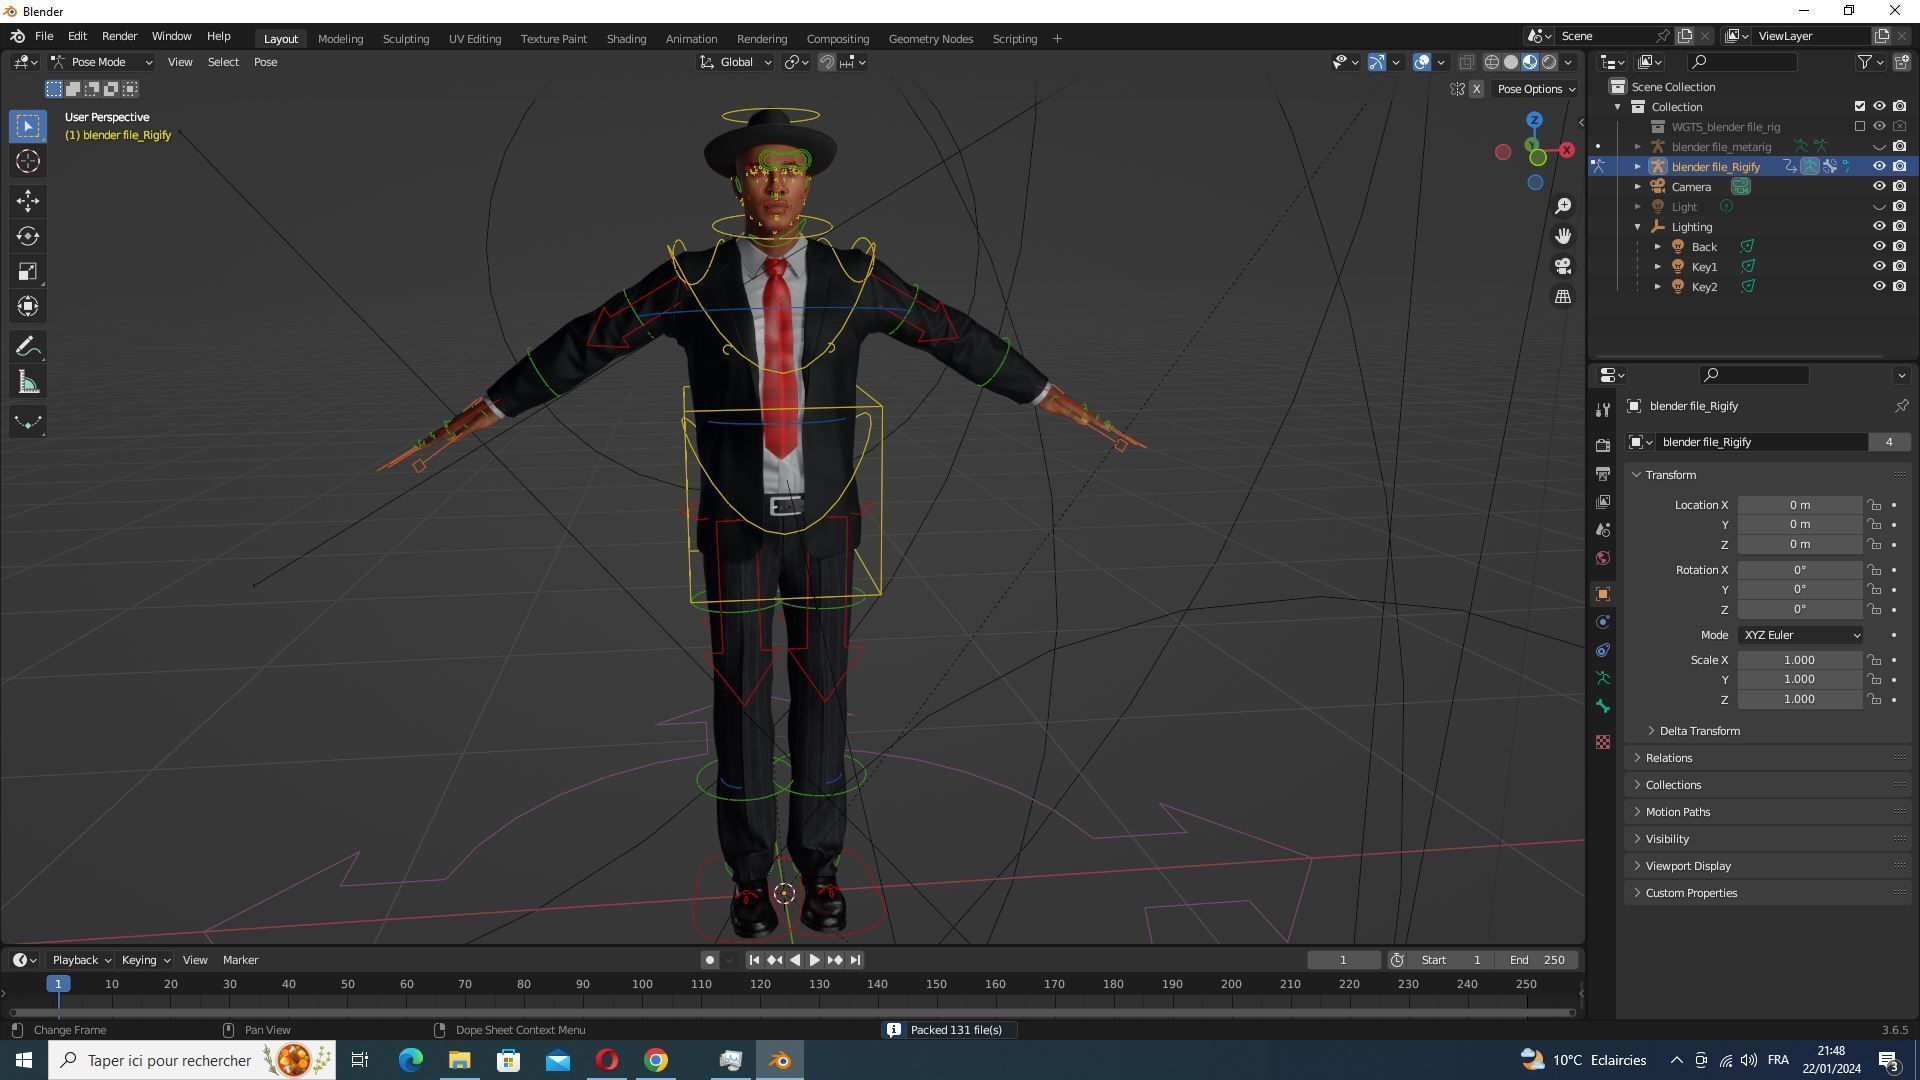Expand the Viewport Display panel
The height and width of the screenshot is (1080, 1920).
(1688, 866)
